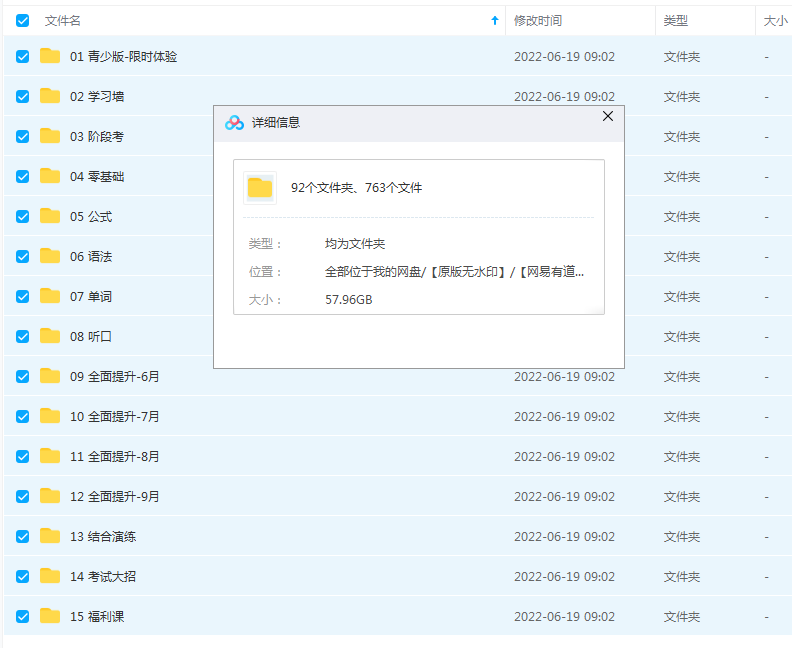
Task: Uncheck the 07 单词 checkbox
Action: point(22,296)
